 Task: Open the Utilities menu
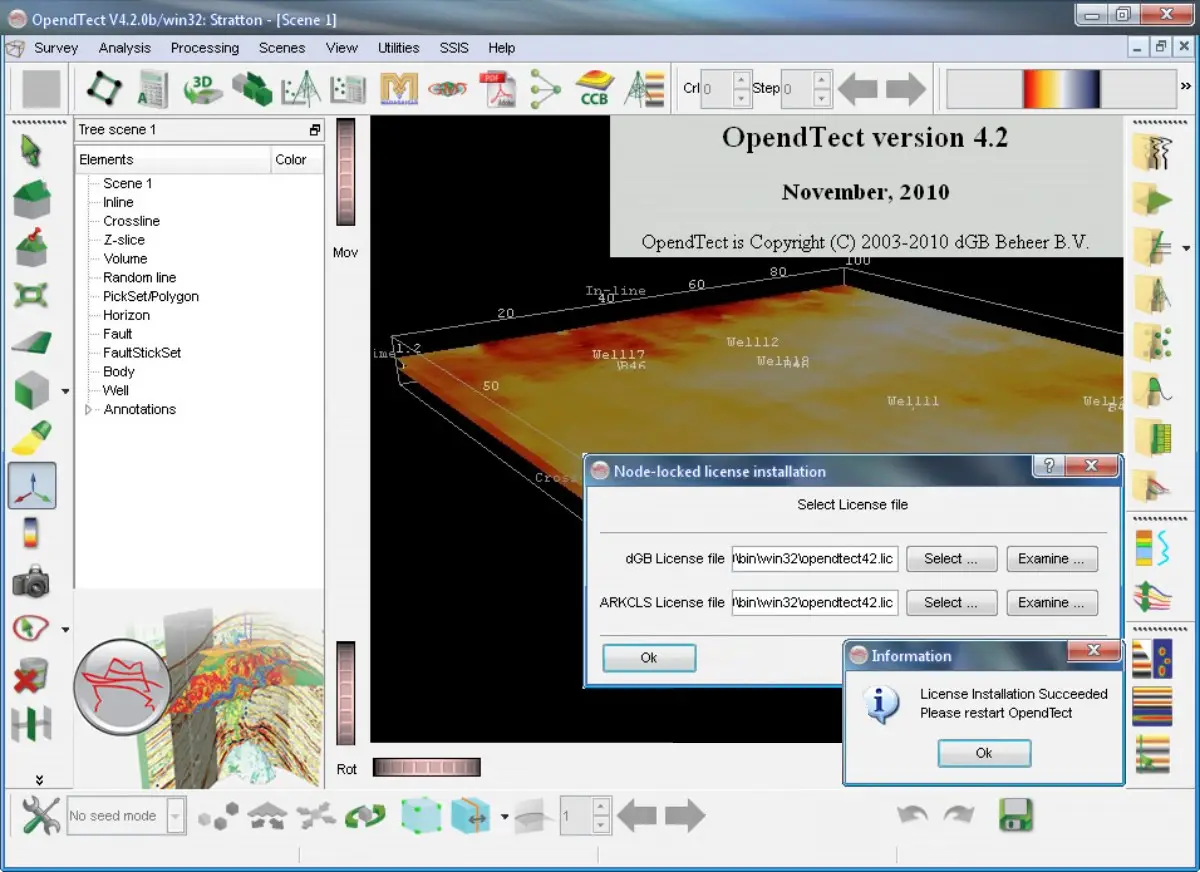pyautogui.click(x=399, y=48)
